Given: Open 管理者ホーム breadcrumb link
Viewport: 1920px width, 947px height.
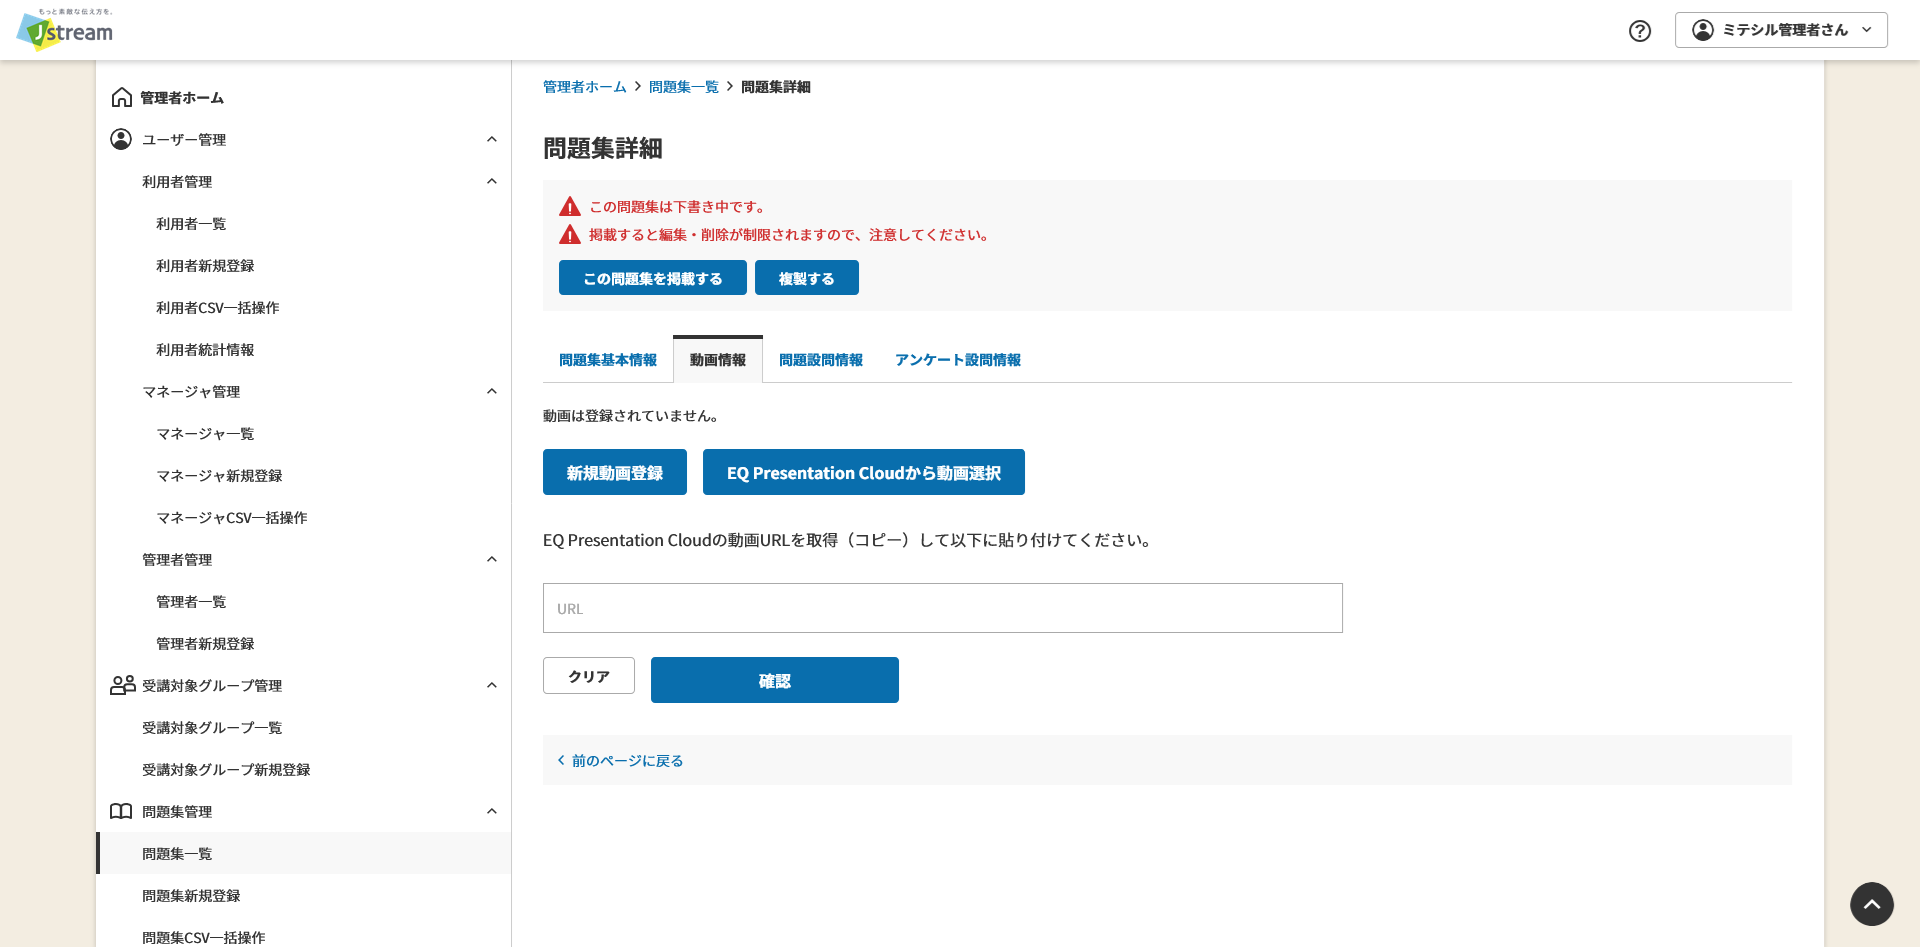Looking at the screenshot, I should click(x=585, y=87).
